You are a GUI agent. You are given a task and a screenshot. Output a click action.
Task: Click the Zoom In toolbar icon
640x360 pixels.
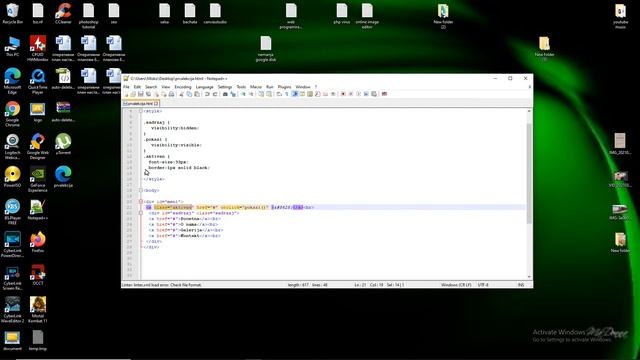[x=244, y=94]
